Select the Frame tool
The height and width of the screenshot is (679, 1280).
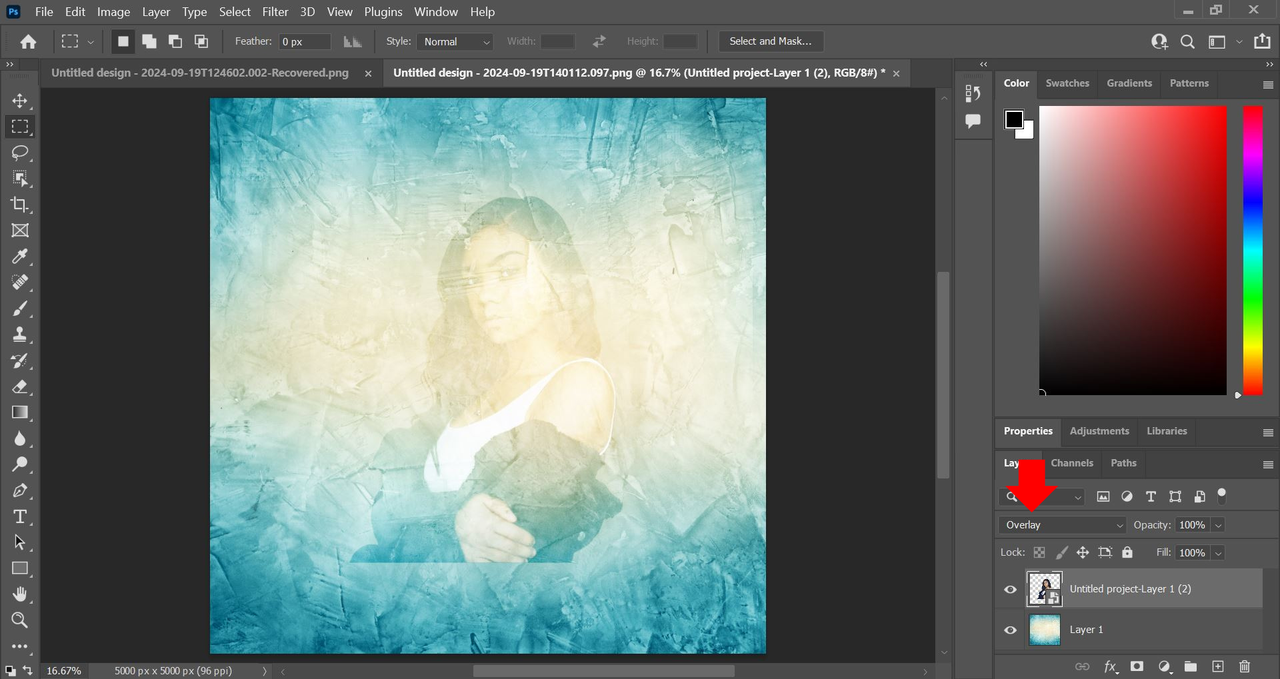coord(19,231)
